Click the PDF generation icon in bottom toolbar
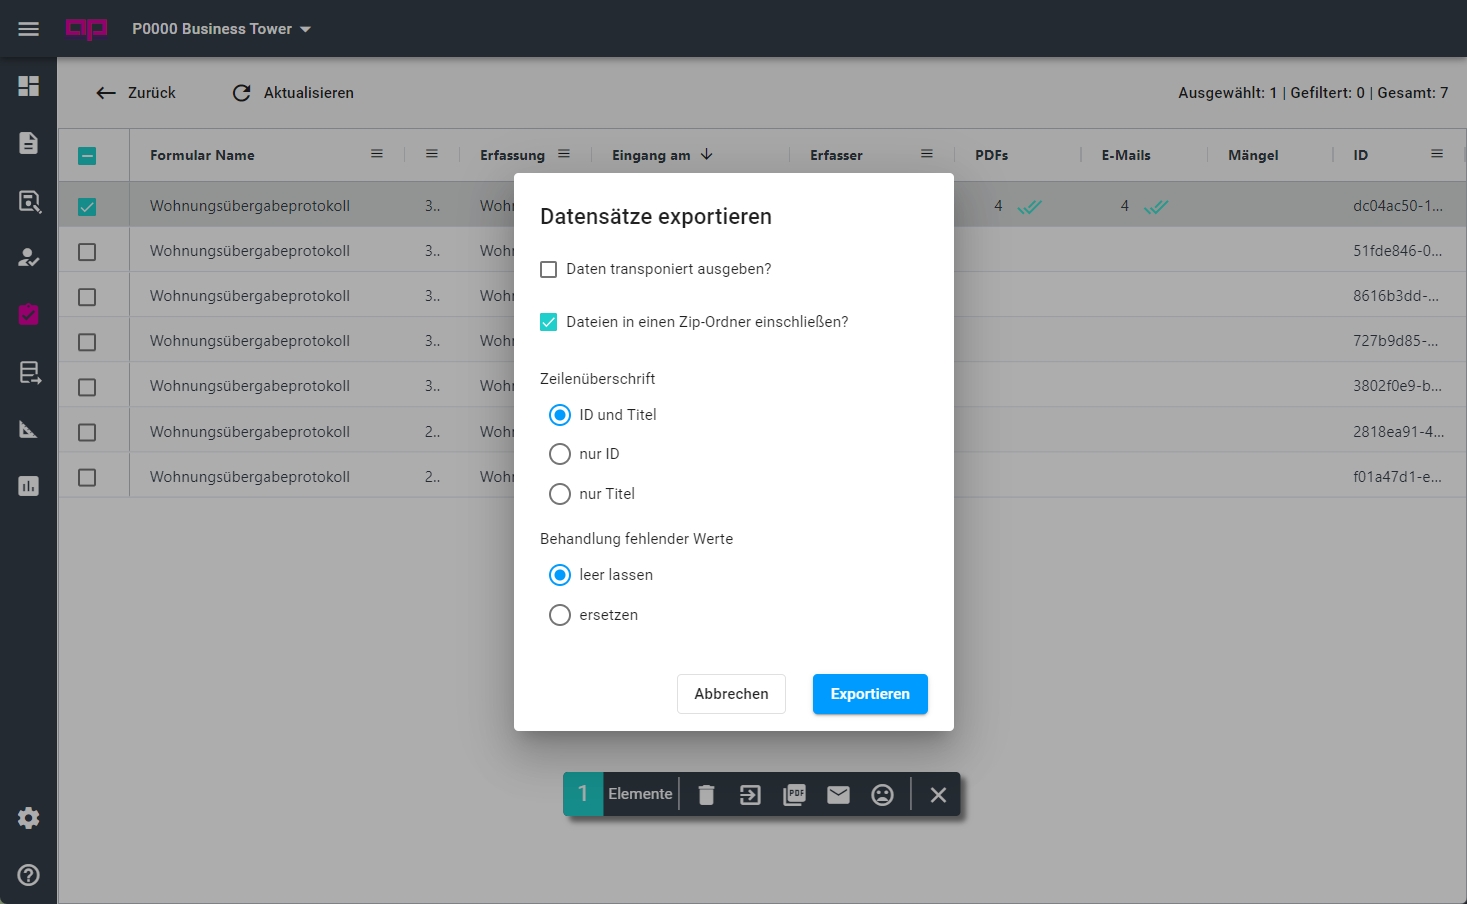The width and height of the screenshot is (1467, 904). pyautogui.click(x=794, y=795)
